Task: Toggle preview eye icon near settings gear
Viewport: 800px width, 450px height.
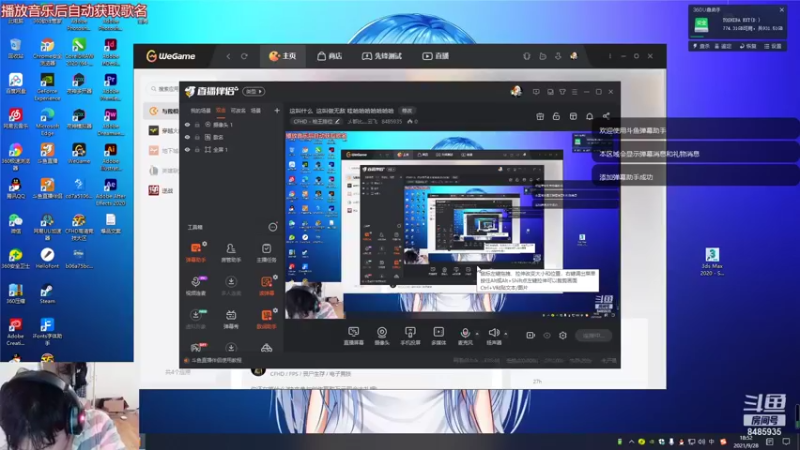Action: pyautogui.click(x=547, y=335)
